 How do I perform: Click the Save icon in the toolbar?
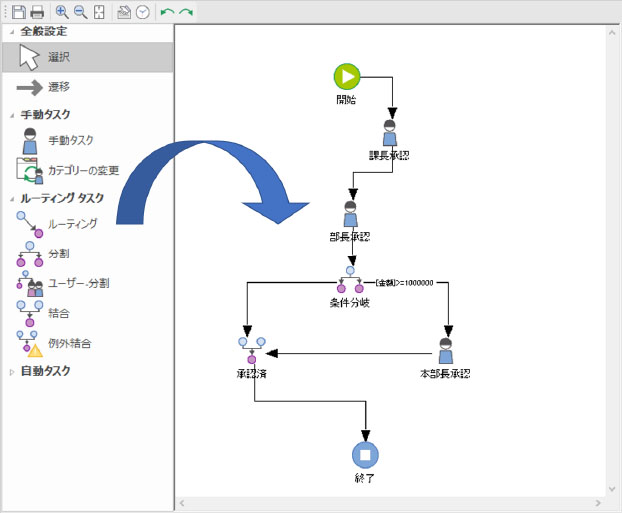click(x=18, y=12)
